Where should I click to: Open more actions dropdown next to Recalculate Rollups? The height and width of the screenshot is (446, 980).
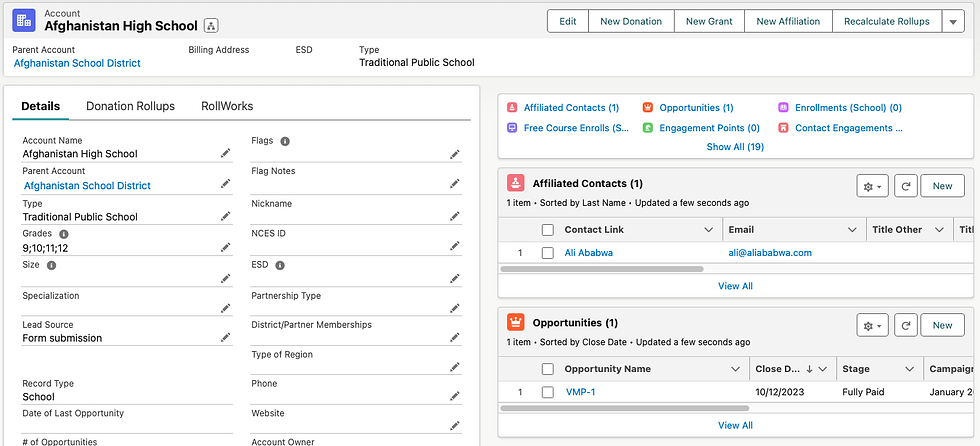coord(953,21)
